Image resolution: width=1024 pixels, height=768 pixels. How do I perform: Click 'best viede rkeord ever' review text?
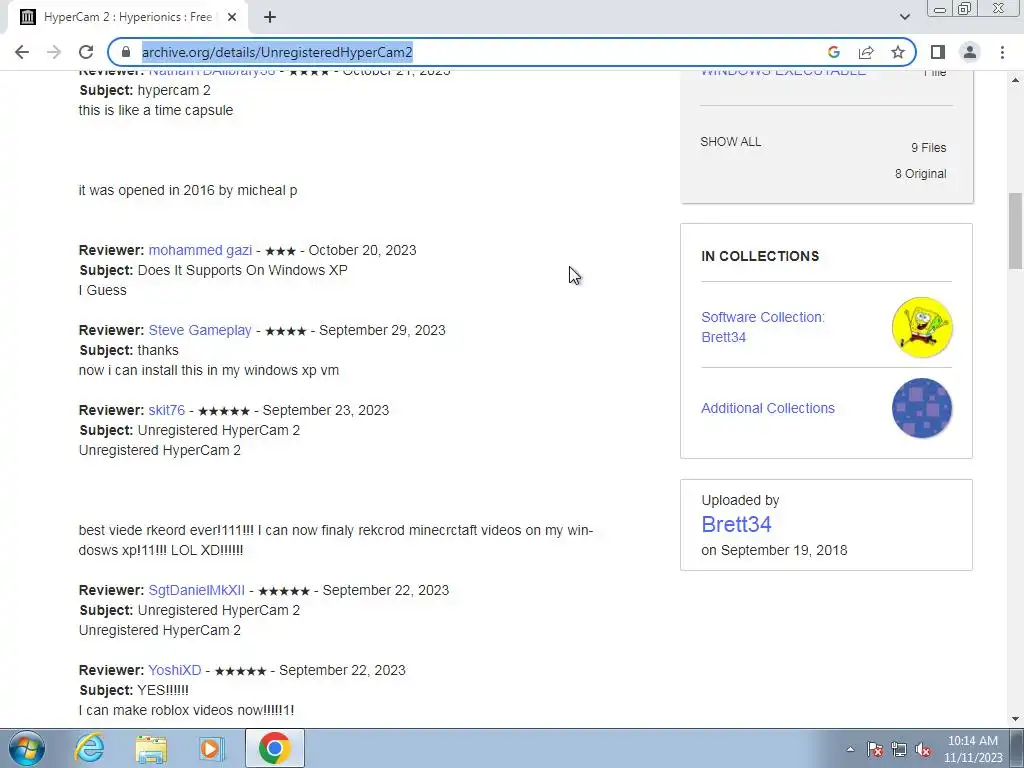pos(336,540)
